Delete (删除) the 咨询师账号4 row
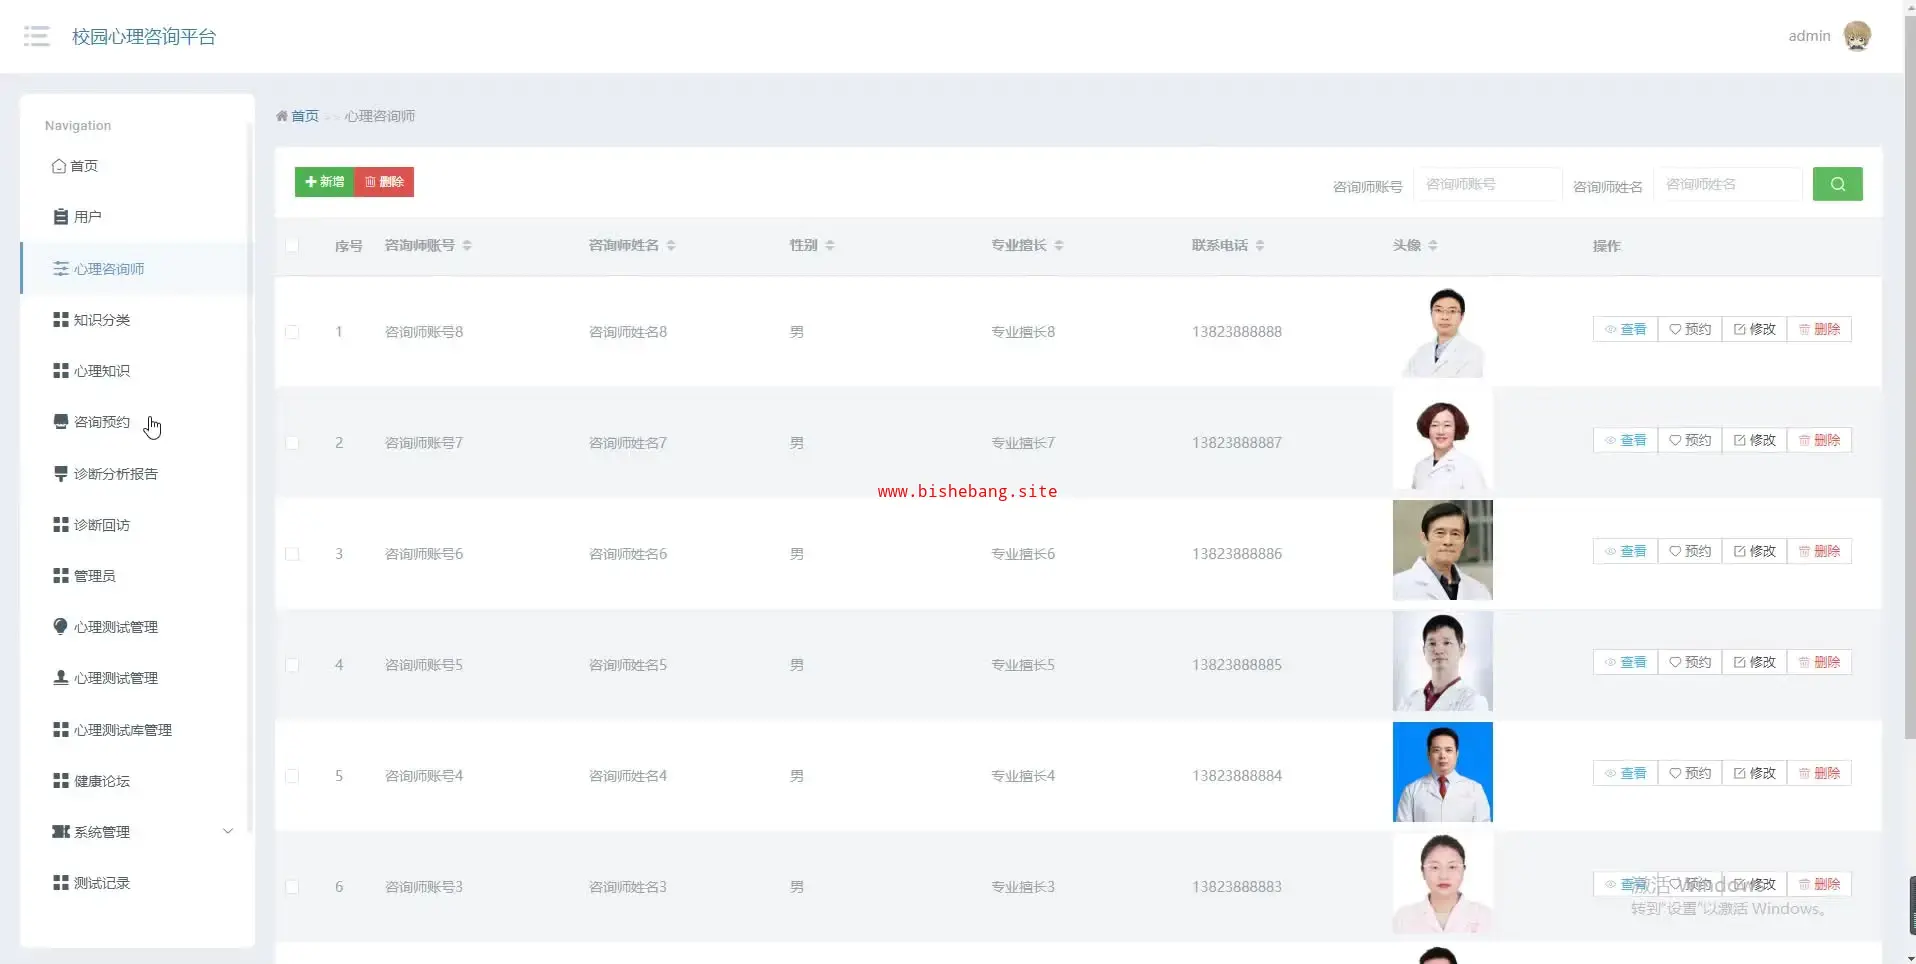Image resolution: width=1916 pixels, height=964 pixels. tap(1819, 773)
